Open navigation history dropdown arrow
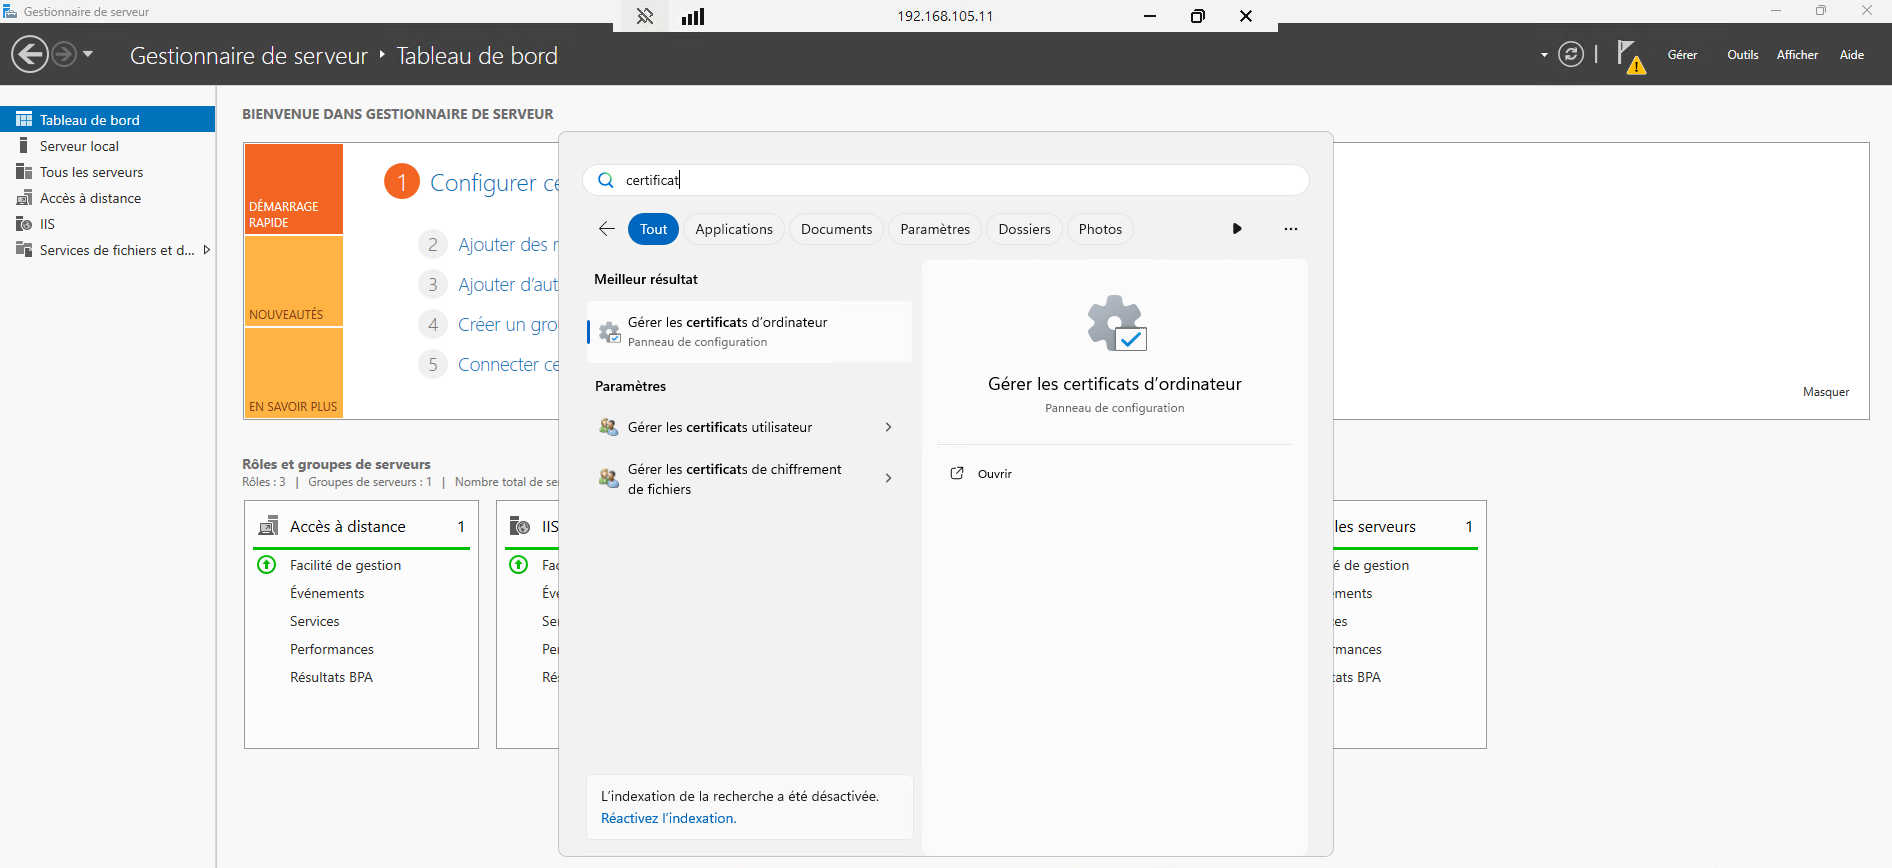 tap(88, 54)
